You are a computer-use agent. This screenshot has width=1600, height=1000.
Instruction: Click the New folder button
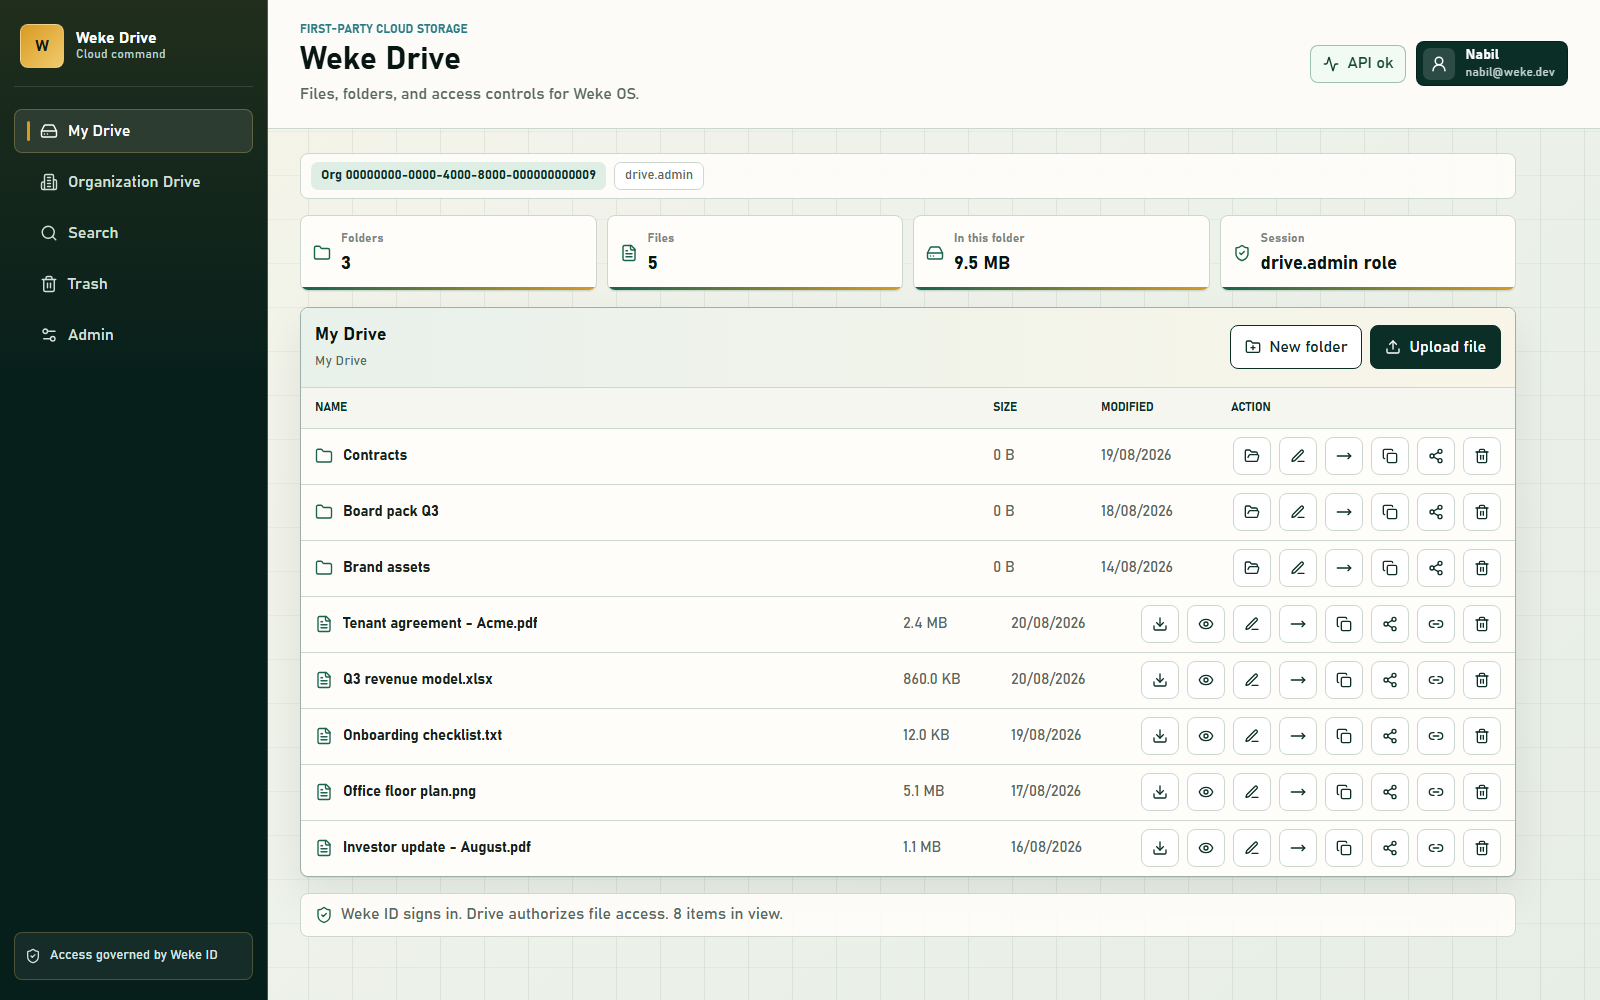click(x=1296, y=347)
